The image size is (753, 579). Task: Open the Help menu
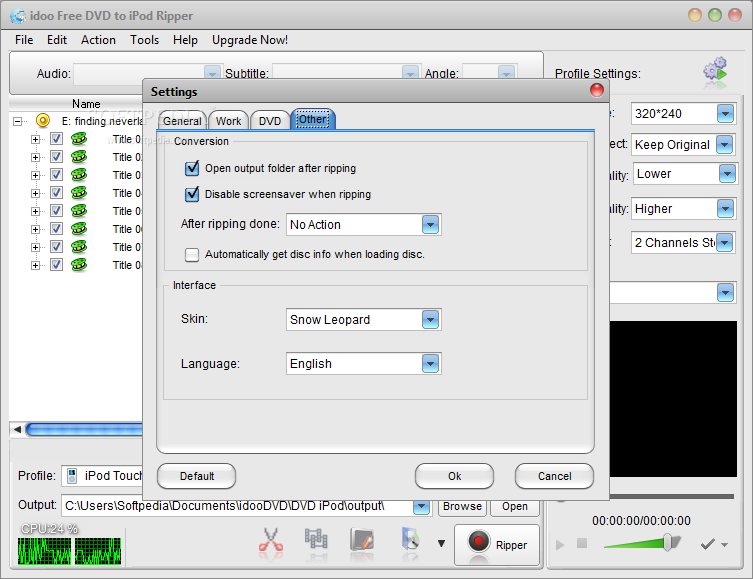pos(185,40)
